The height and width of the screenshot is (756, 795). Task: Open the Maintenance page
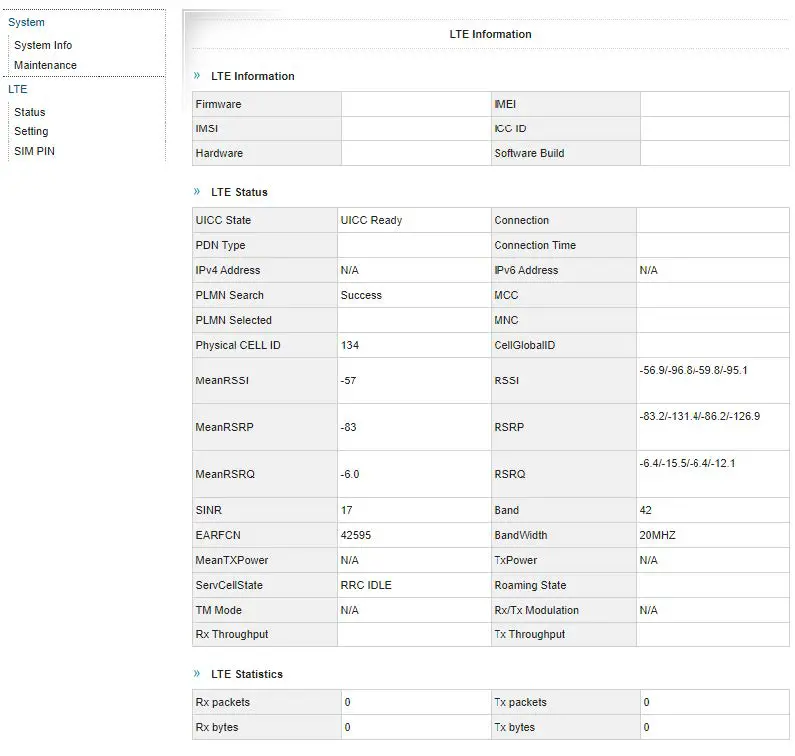click(x=45, y=65)
